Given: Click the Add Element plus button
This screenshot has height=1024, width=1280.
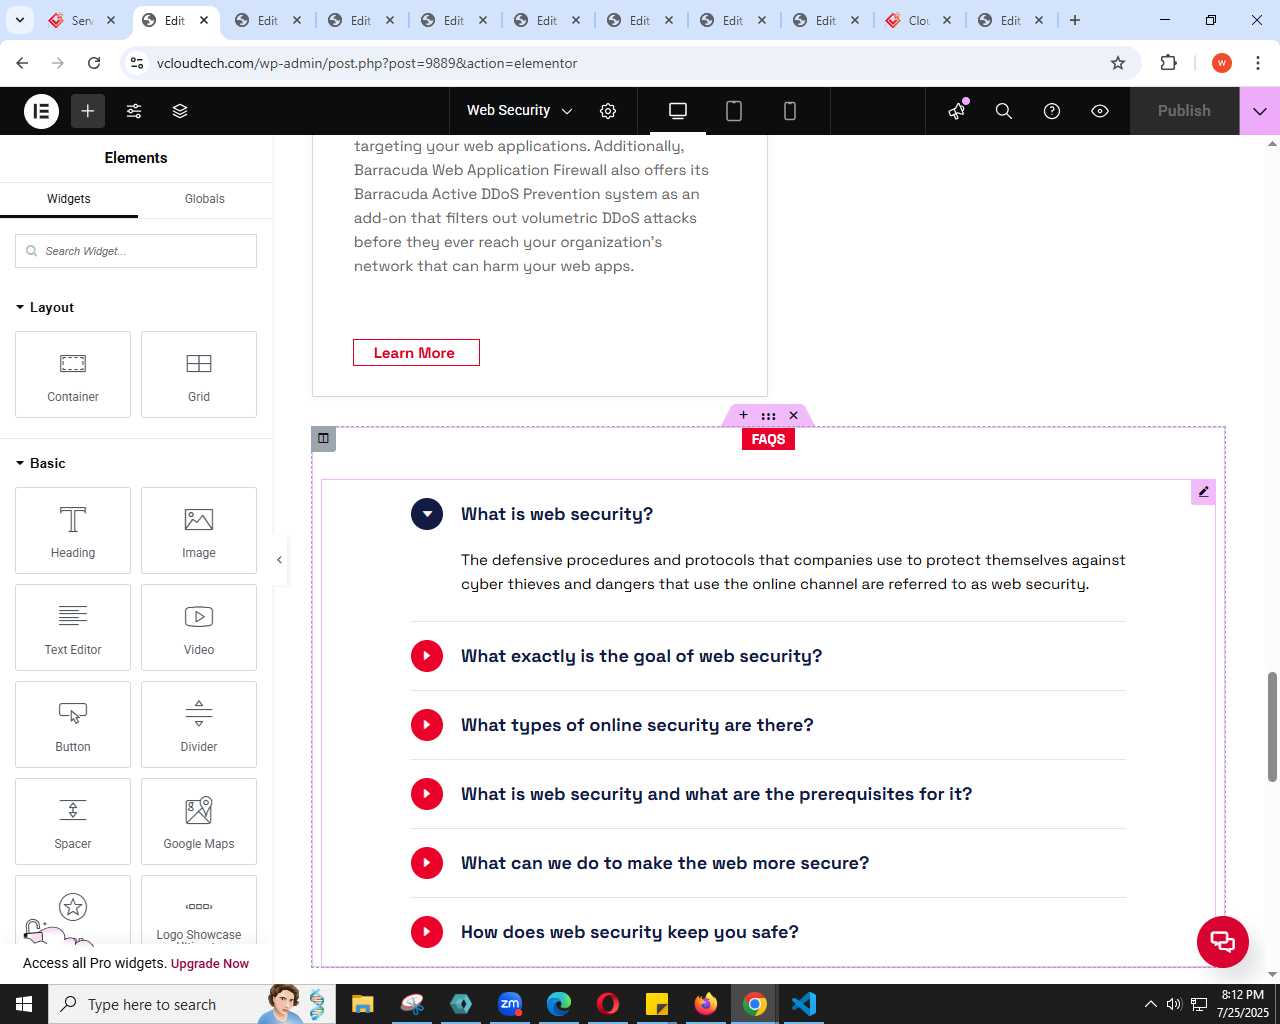Looking at the screenshot, I should click(x=88, y=111).
